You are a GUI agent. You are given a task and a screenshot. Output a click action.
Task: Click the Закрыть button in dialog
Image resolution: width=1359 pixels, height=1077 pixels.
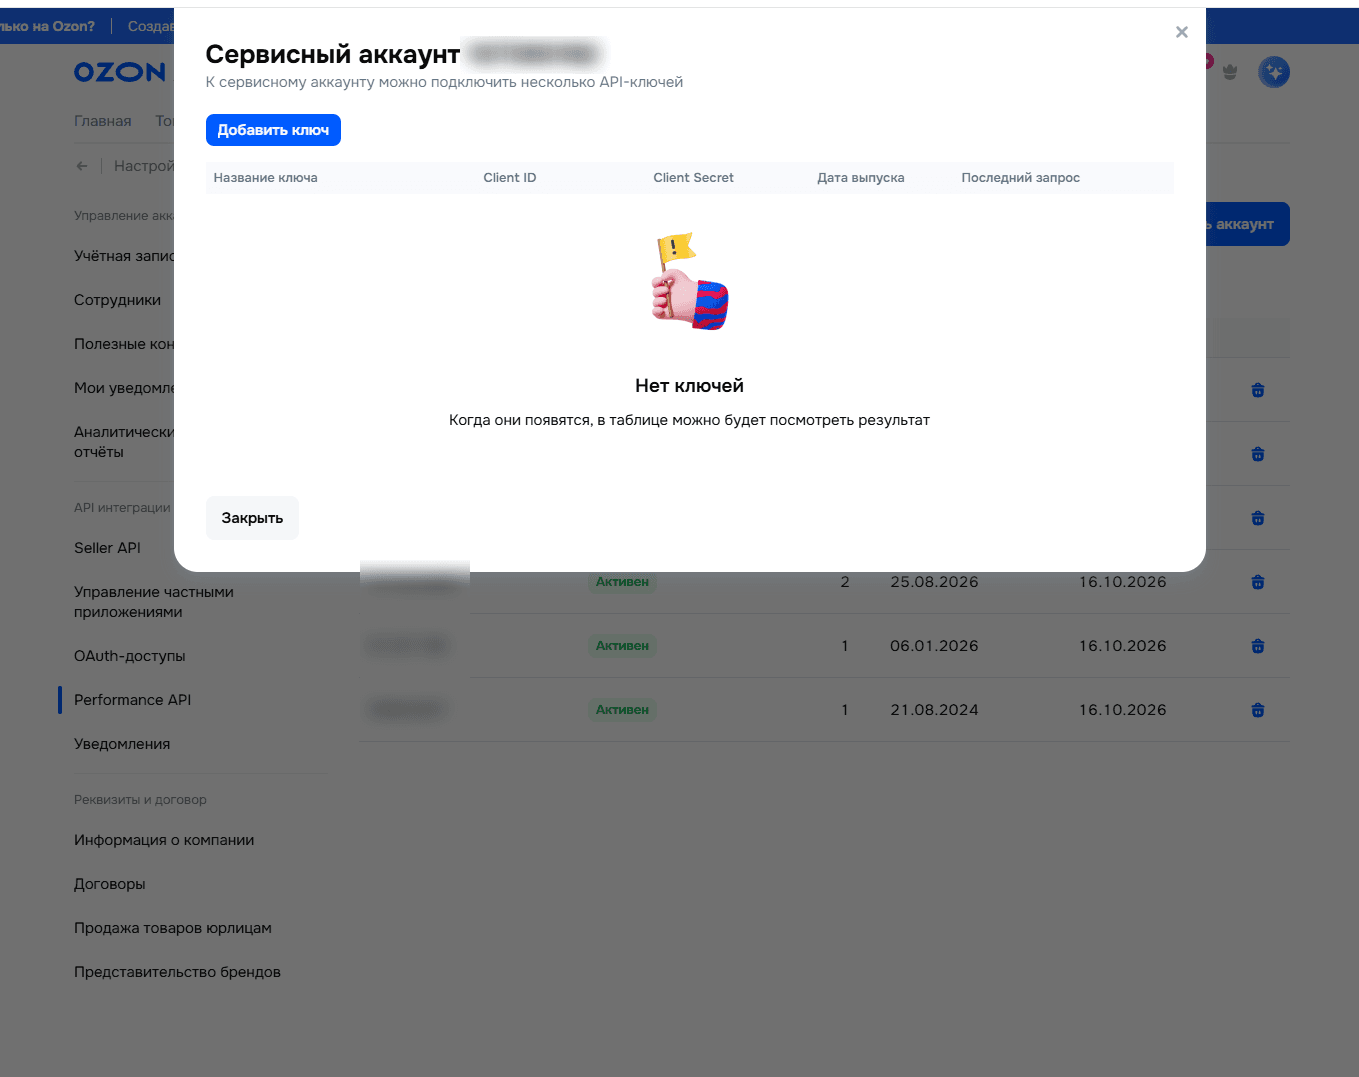tap(252, 518)
